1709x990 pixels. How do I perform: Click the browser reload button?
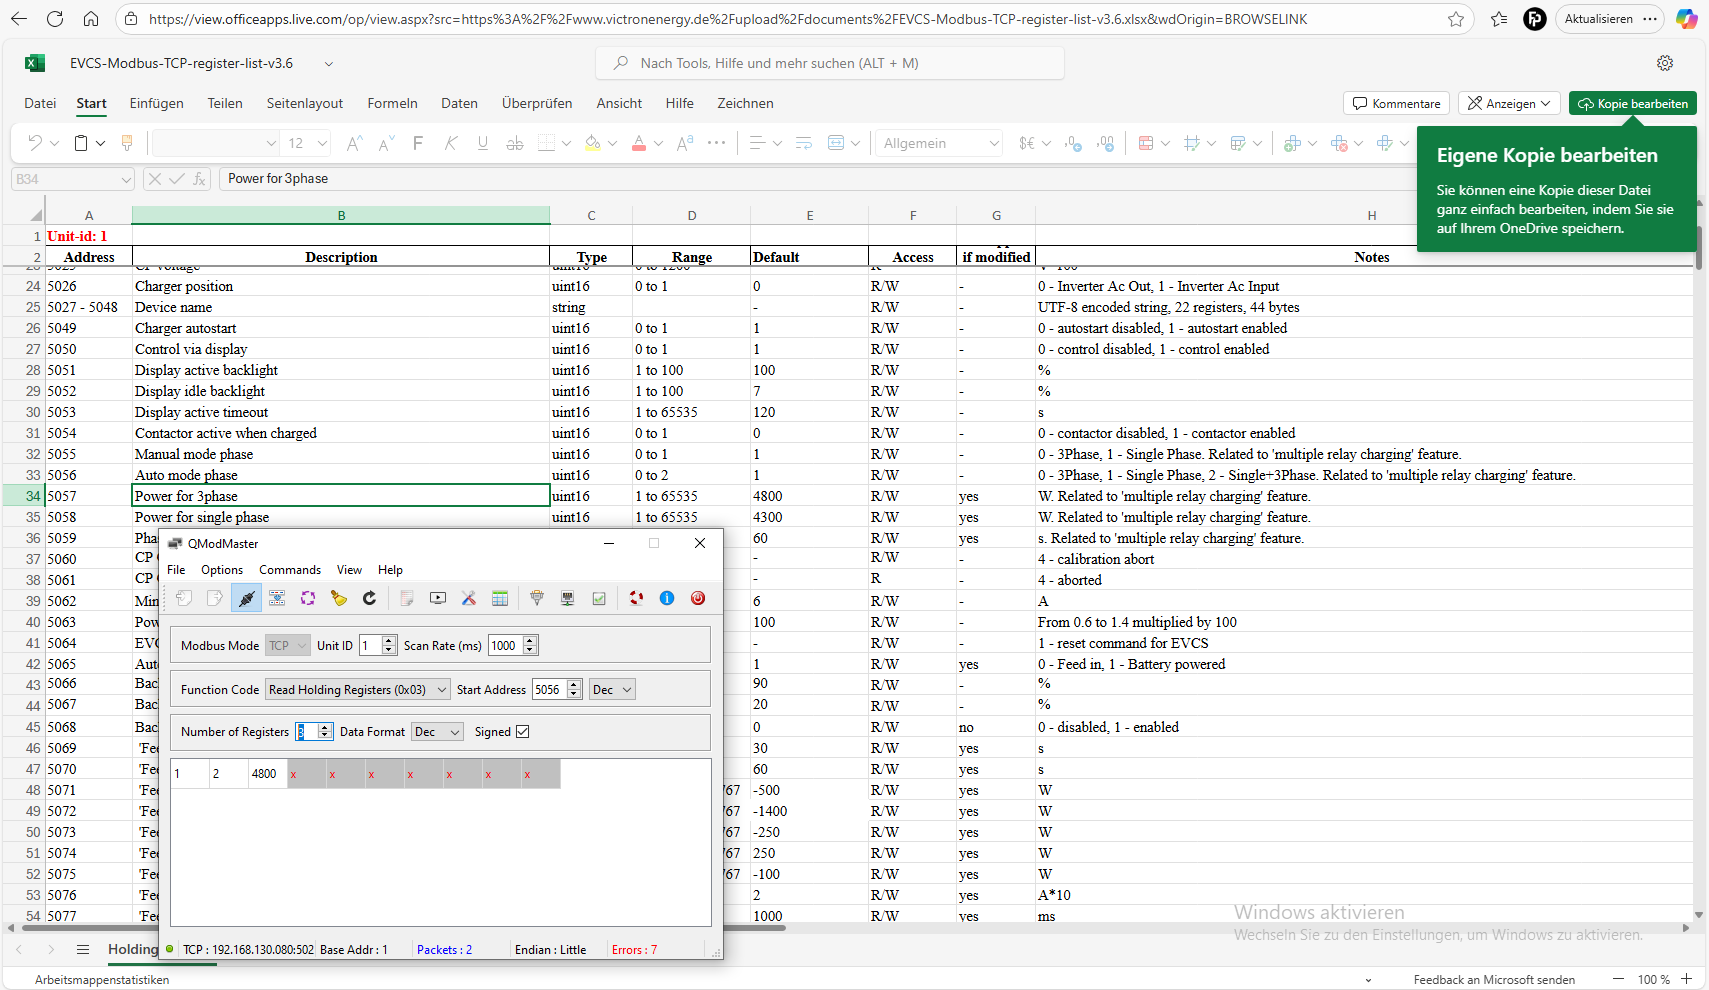point(55,19)
